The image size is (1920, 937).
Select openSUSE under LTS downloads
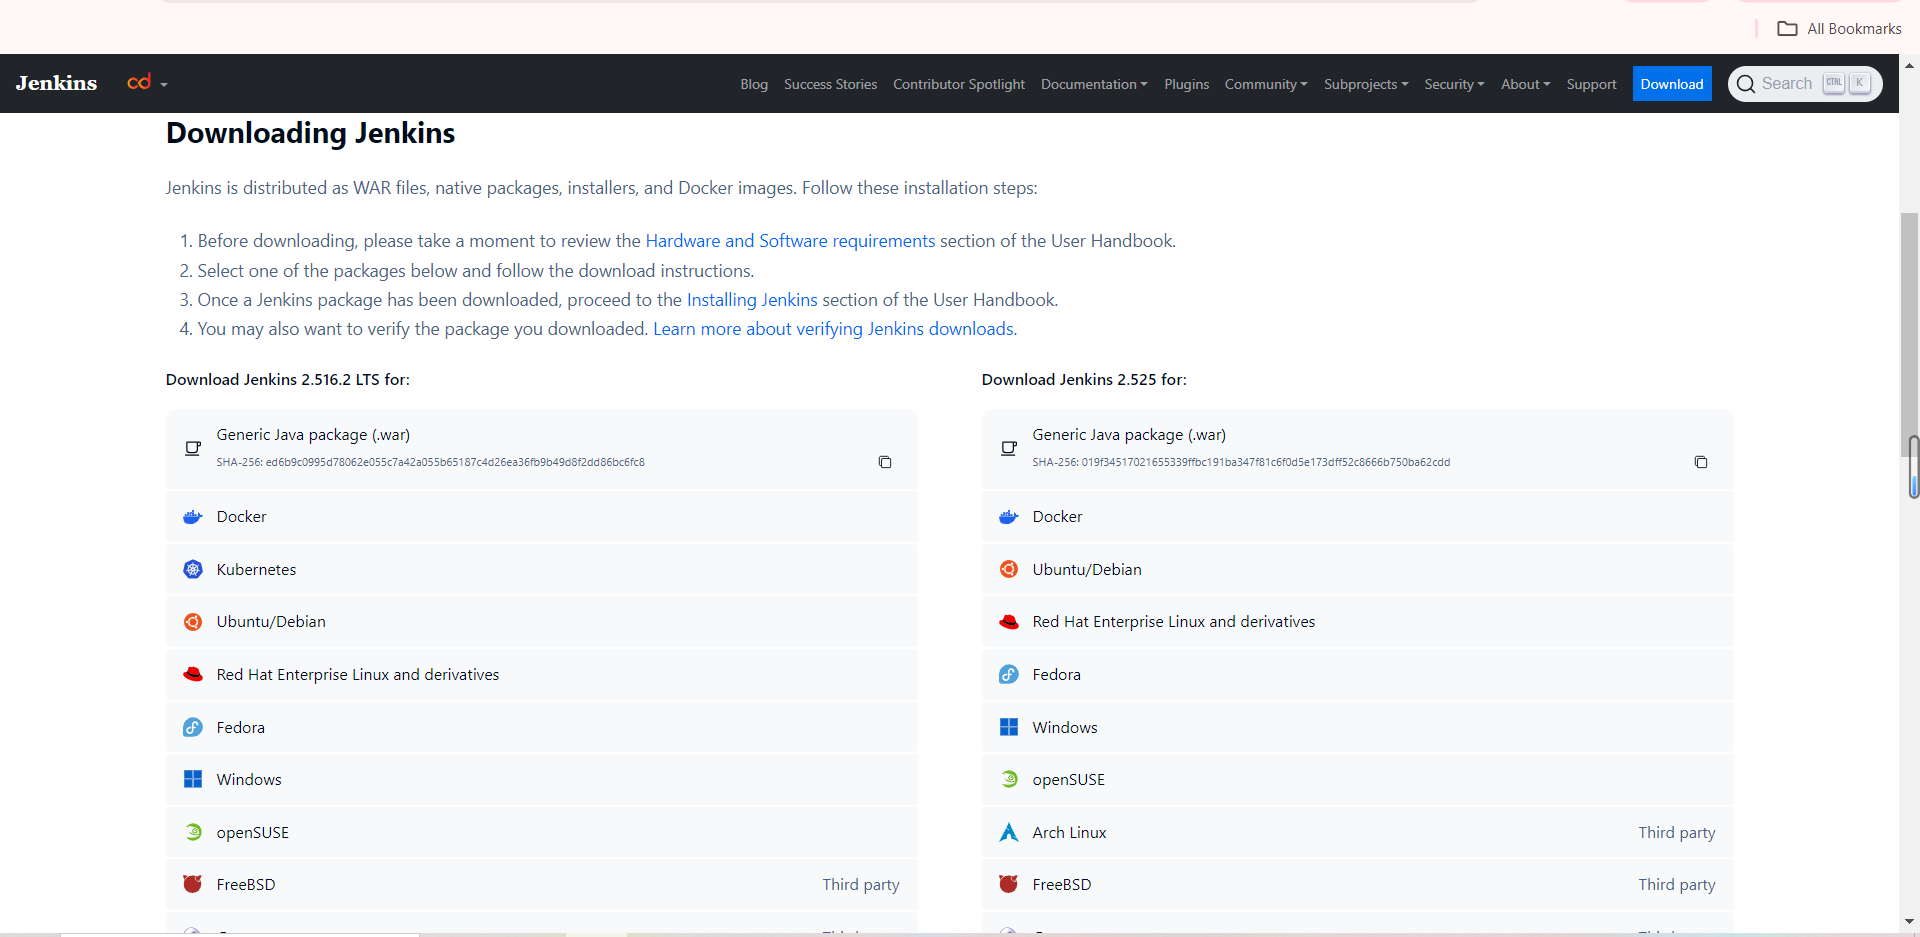[542, 832]
